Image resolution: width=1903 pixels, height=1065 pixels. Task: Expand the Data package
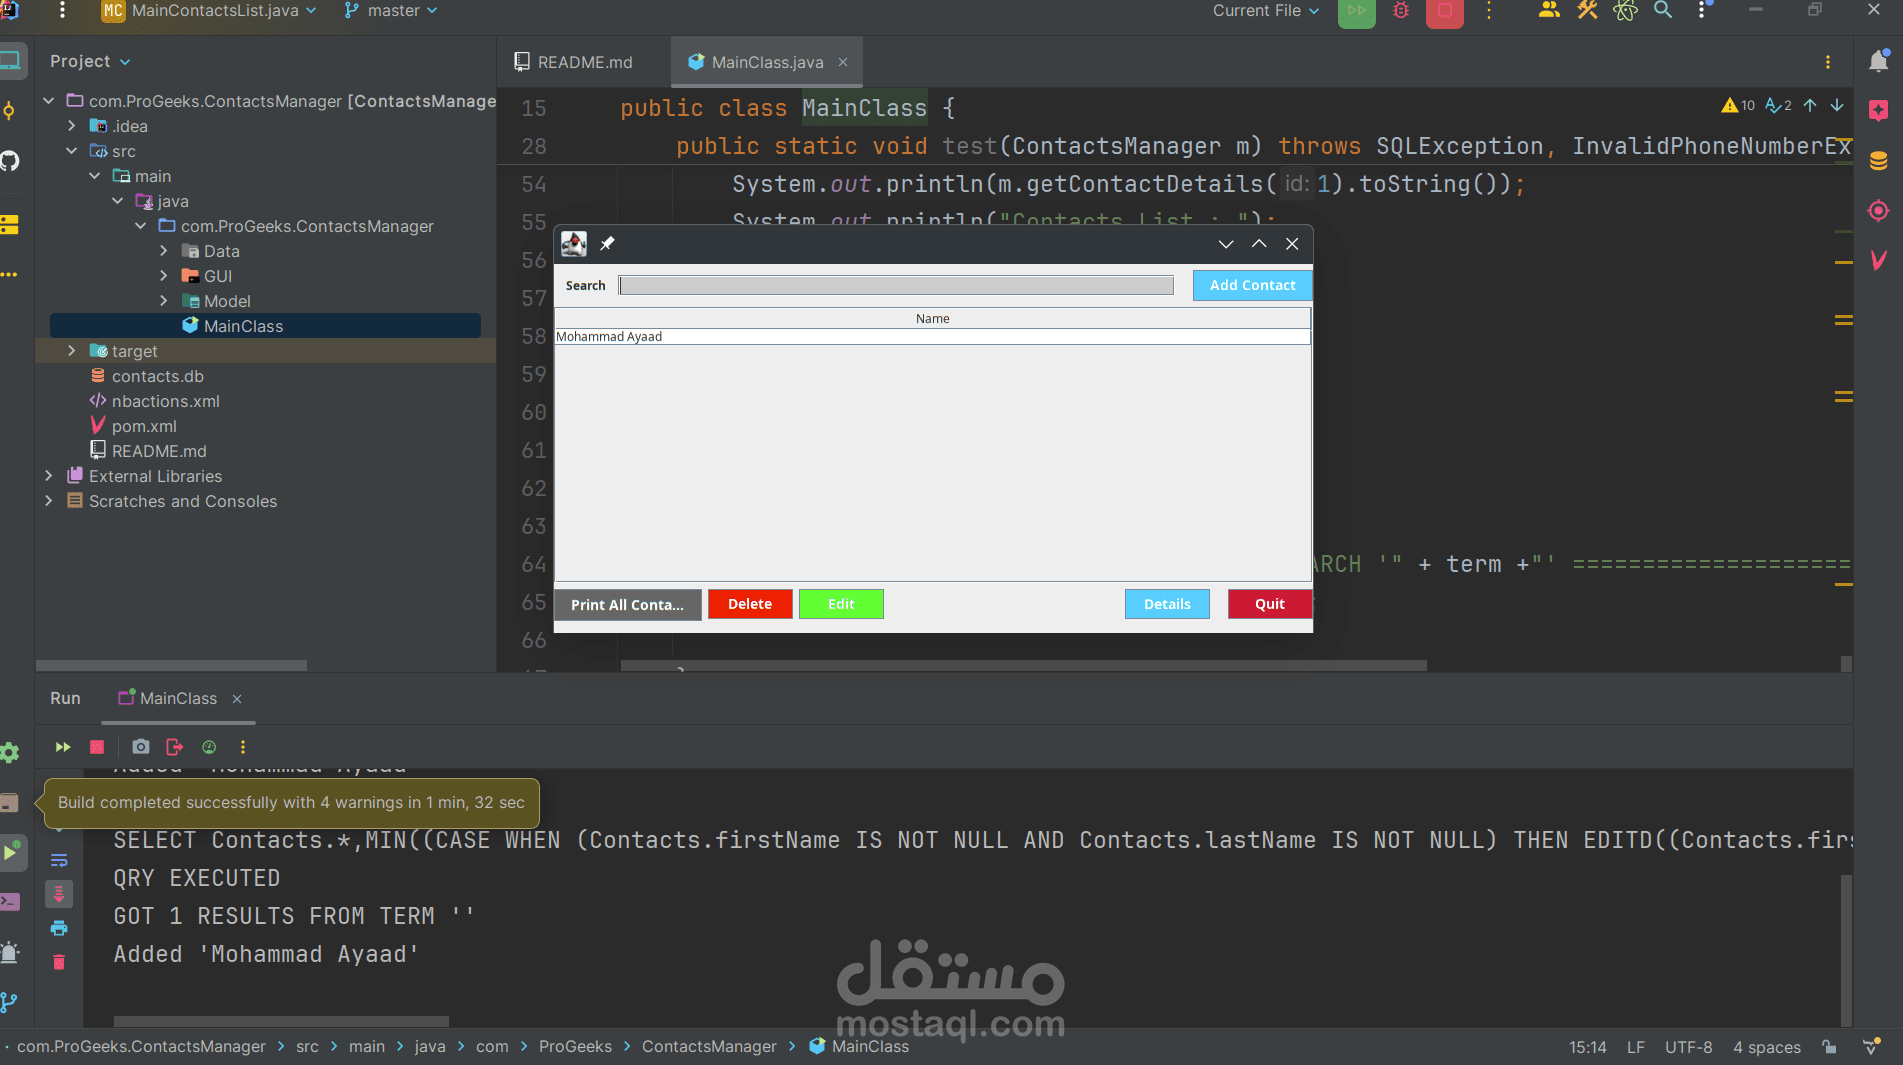163,251
